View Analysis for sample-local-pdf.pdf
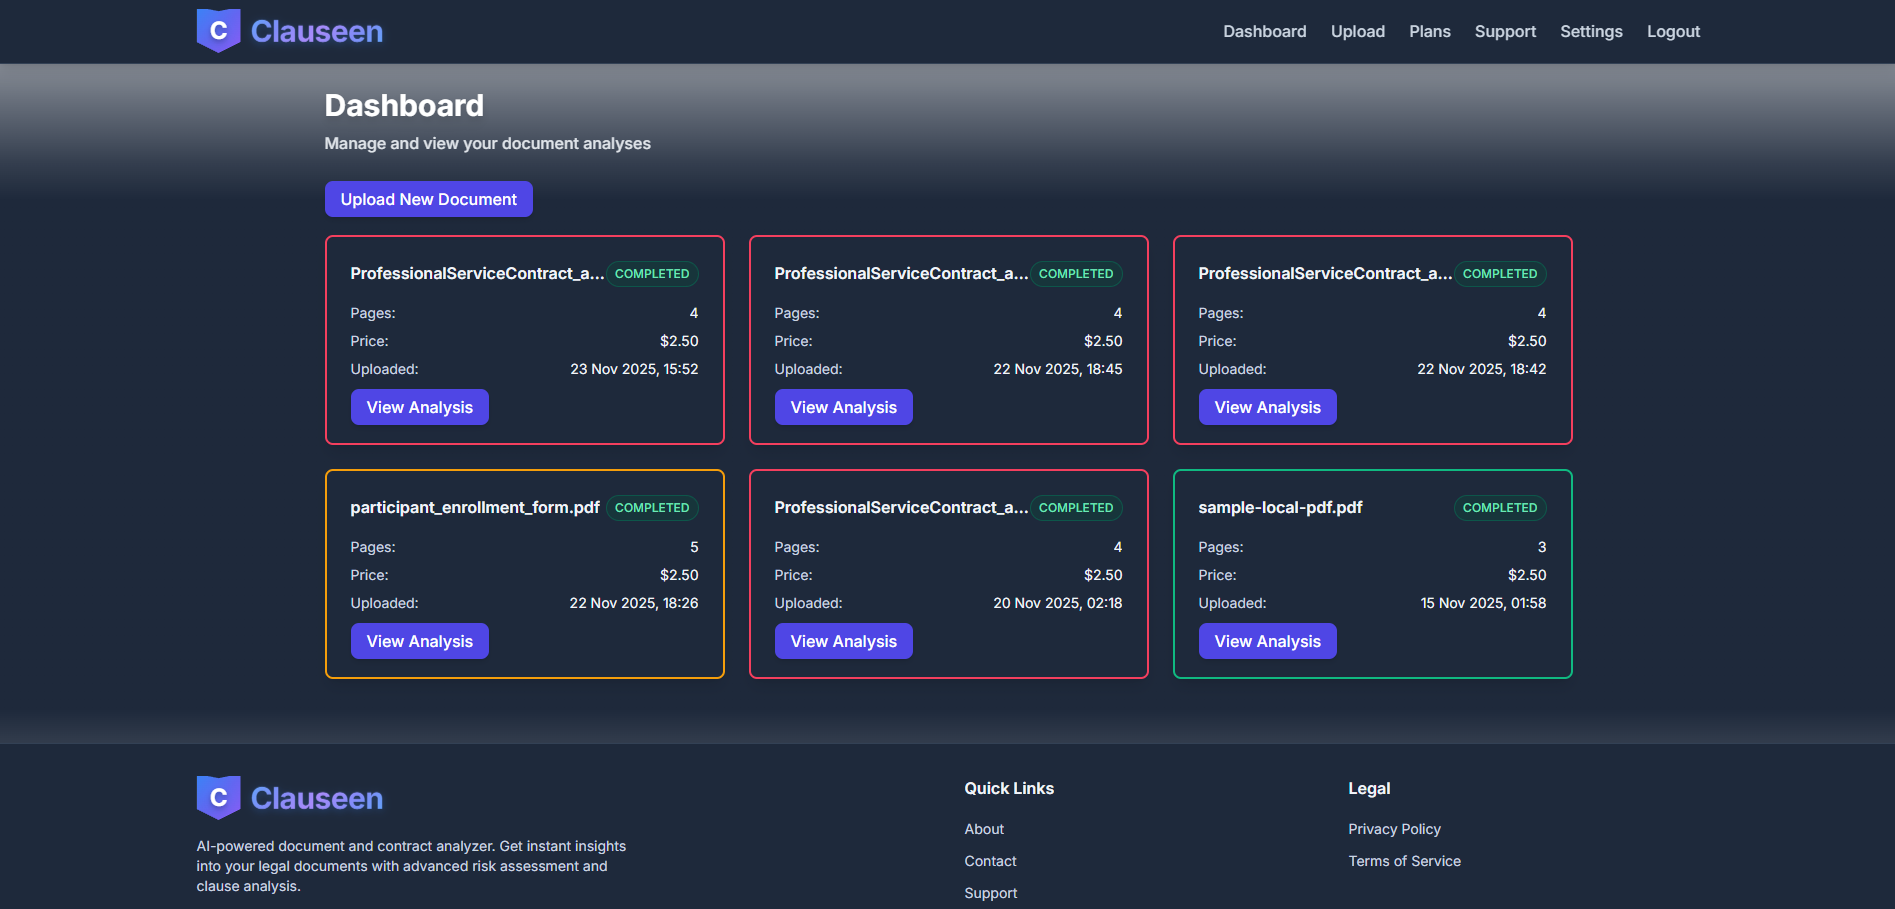The height and width of the screenshot is (909, 1895). [x=1268, y=641]
